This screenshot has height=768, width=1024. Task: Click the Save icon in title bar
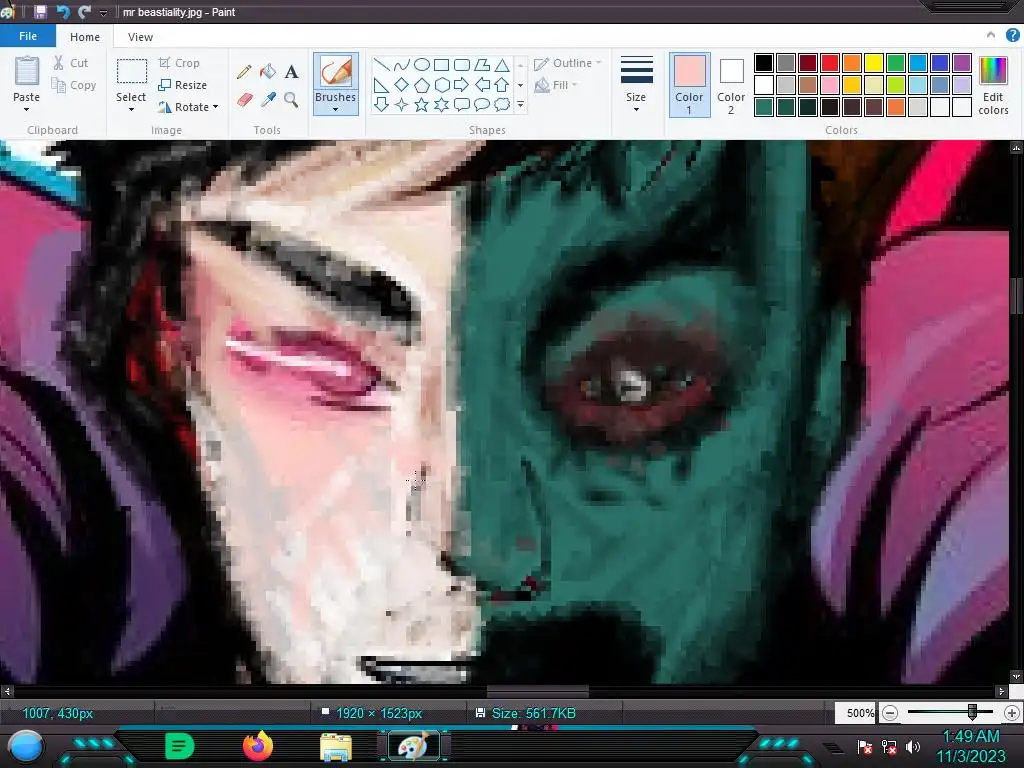[x=40, y=12]
